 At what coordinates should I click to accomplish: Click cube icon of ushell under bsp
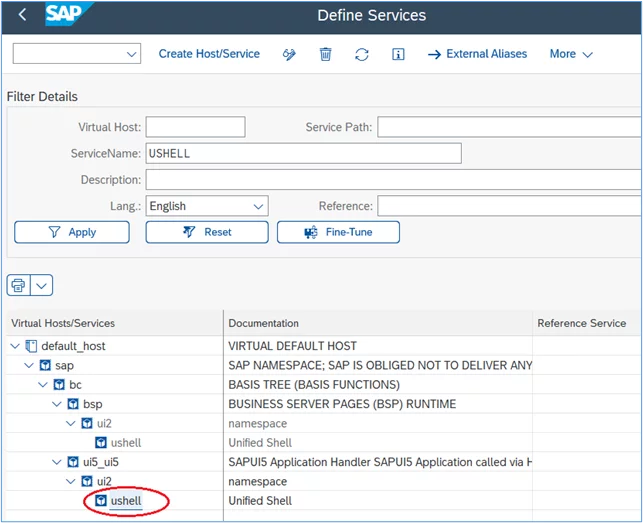(x=101, y=443)
